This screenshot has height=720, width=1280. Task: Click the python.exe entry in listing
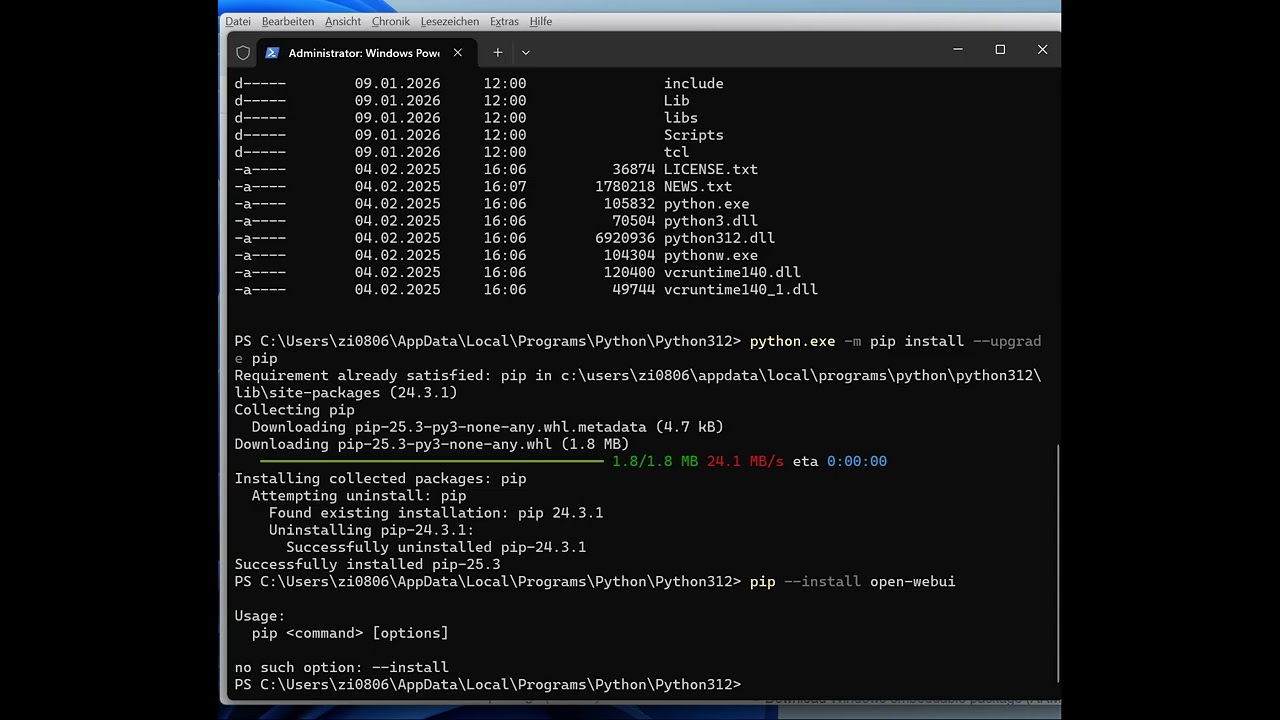(707, 203)
